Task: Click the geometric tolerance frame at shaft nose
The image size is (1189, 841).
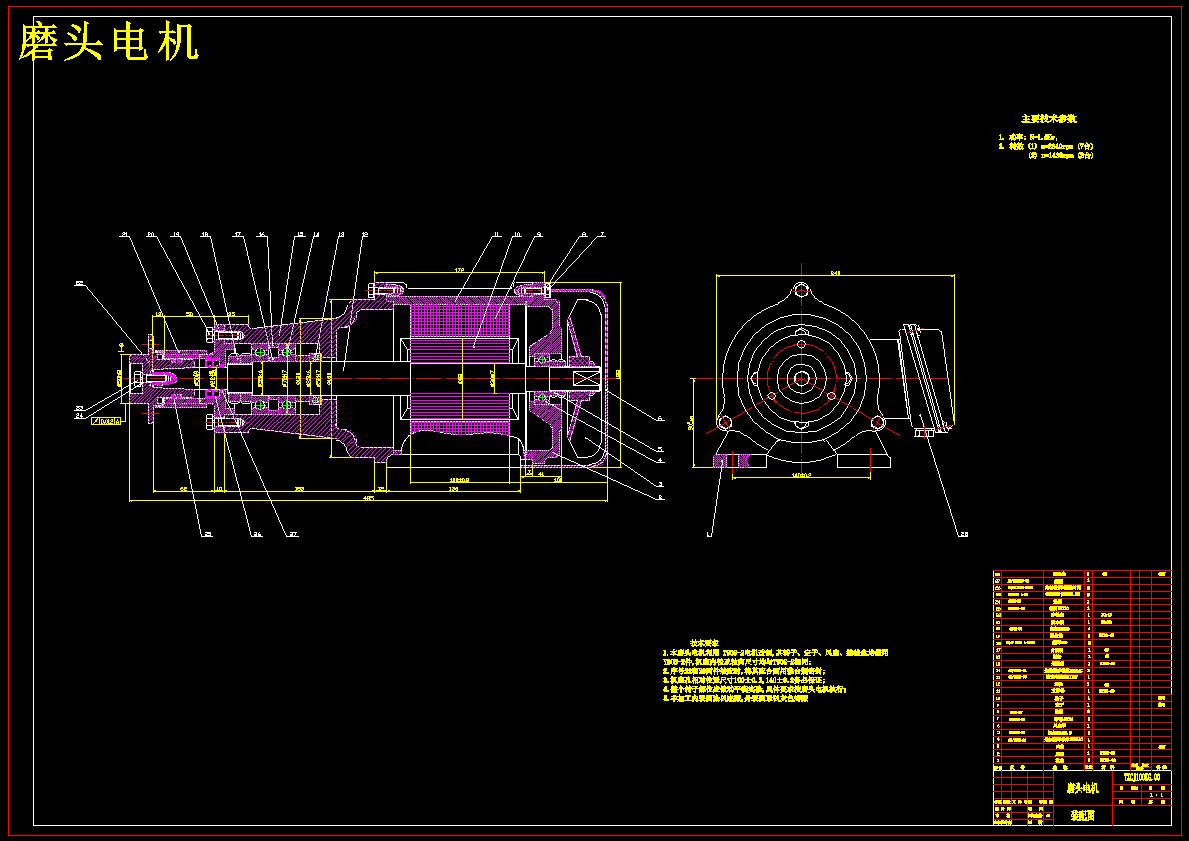Action: point(105,420)
